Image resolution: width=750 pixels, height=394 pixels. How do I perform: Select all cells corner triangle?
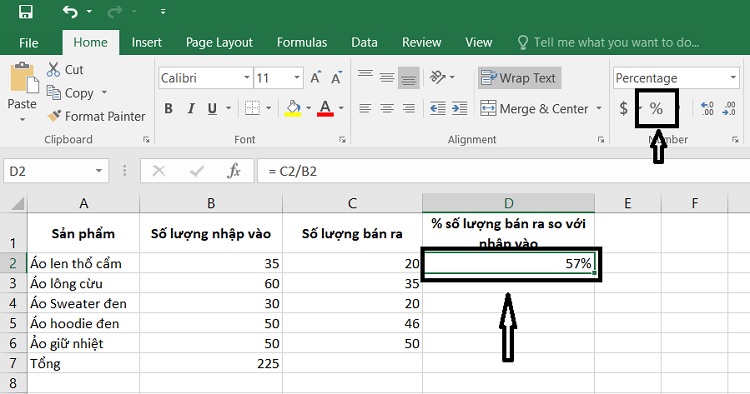click(18, 204)
